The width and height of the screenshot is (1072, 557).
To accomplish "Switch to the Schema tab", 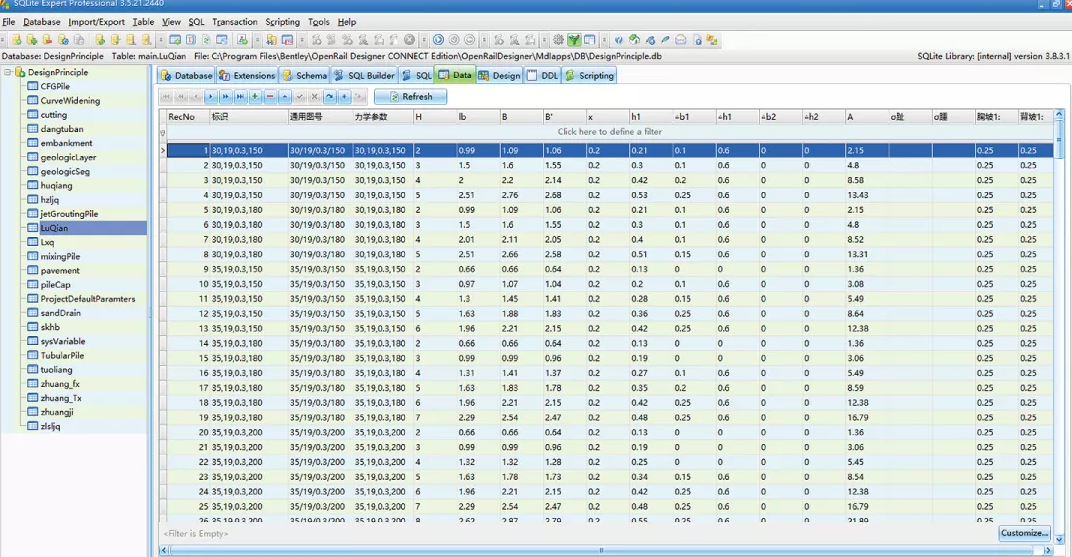I will pyautogui.click(x=305, y=75).
